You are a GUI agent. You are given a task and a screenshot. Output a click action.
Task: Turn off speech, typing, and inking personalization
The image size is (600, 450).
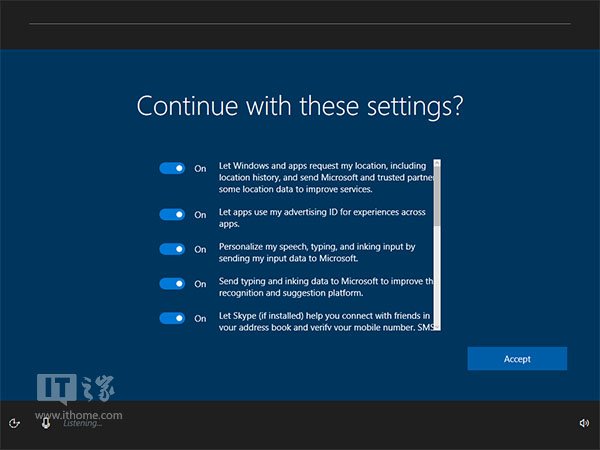click(172, 249)
